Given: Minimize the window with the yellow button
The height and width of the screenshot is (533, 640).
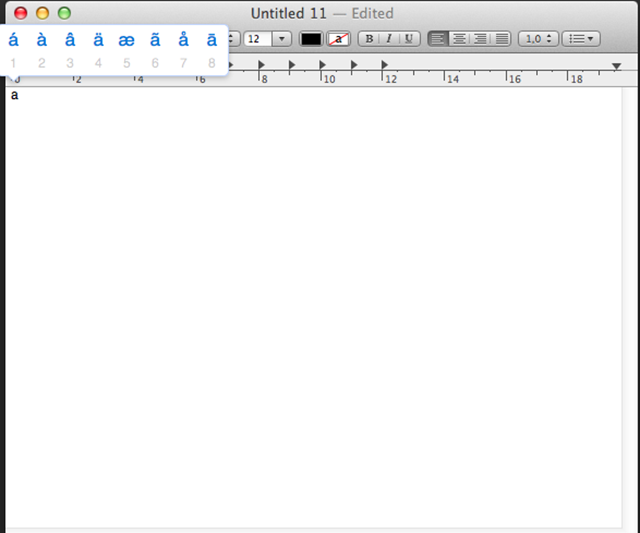Looking at the screenshot, I should tap(42, 13).
